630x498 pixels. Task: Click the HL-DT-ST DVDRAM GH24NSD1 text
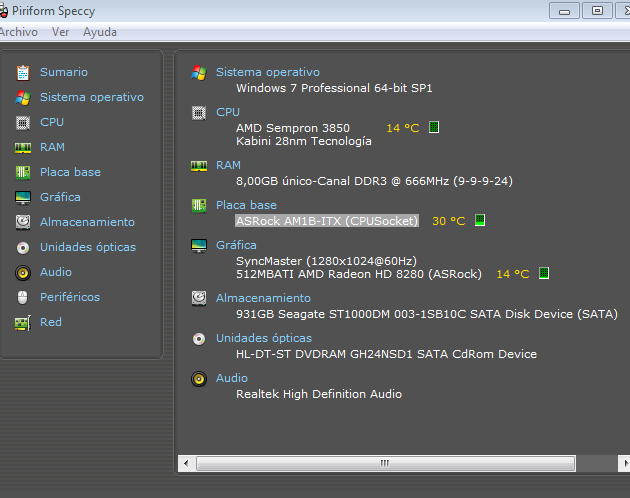[324, 354]
